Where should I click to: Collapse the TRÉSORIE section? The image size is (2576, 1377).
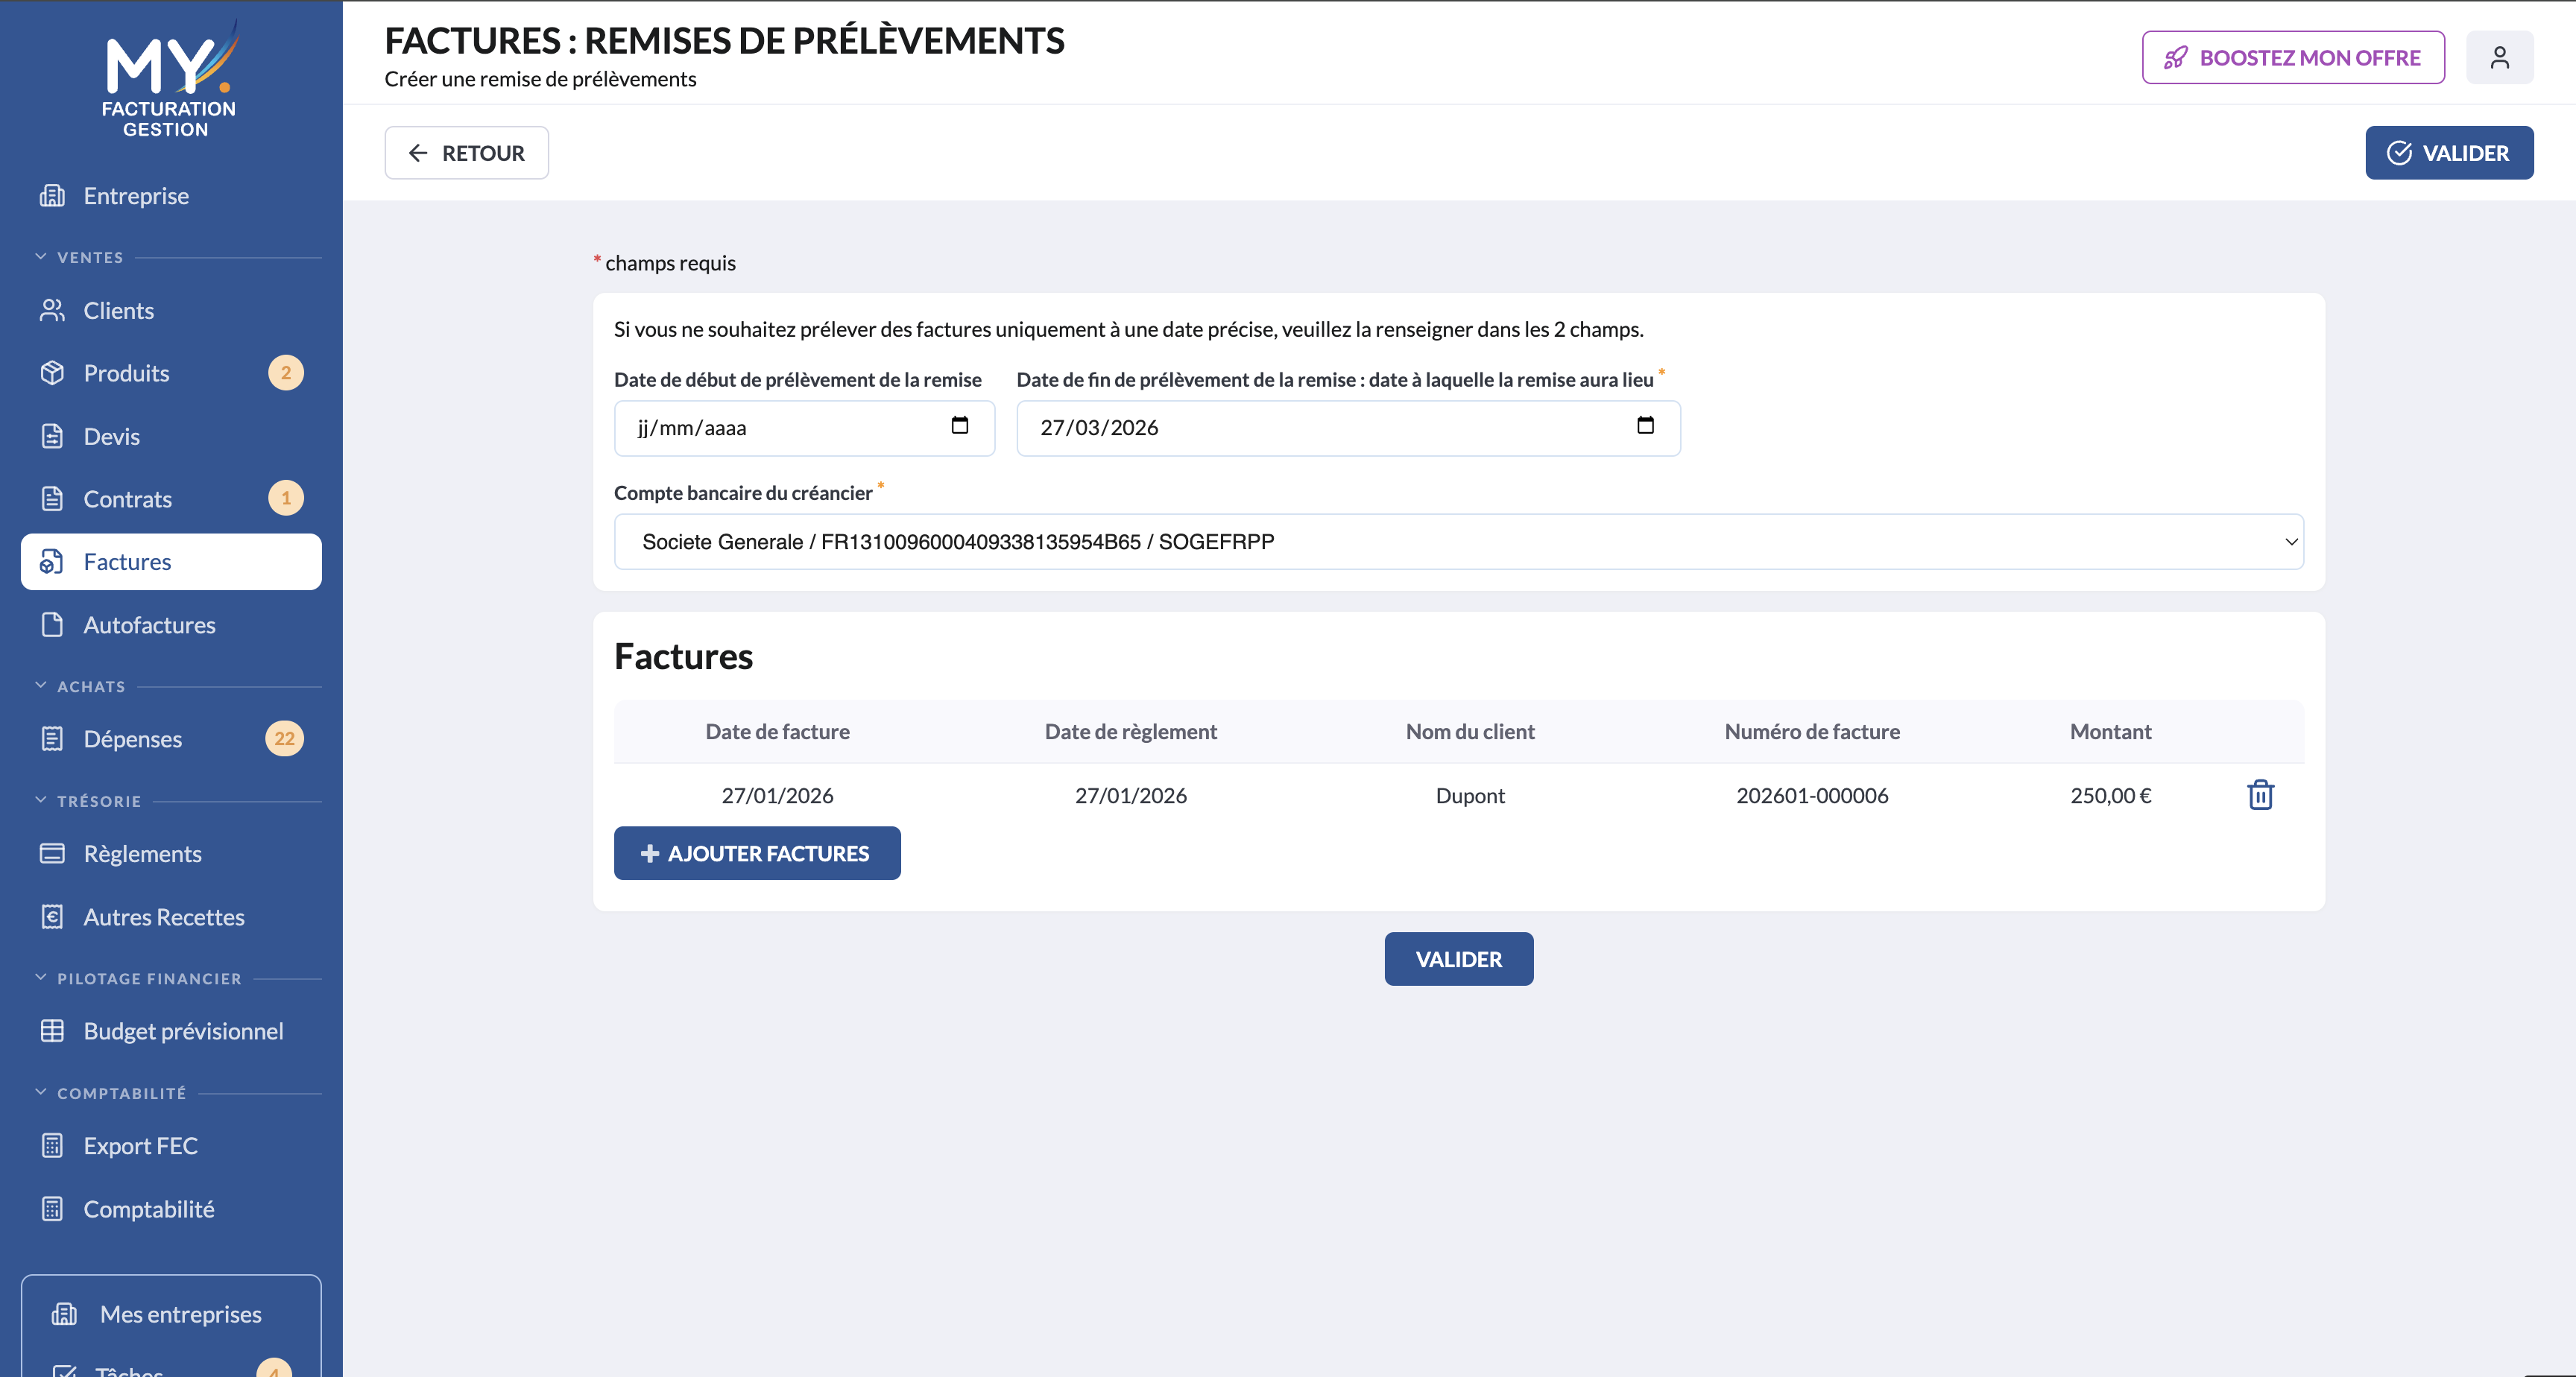[x=41, y=800]
